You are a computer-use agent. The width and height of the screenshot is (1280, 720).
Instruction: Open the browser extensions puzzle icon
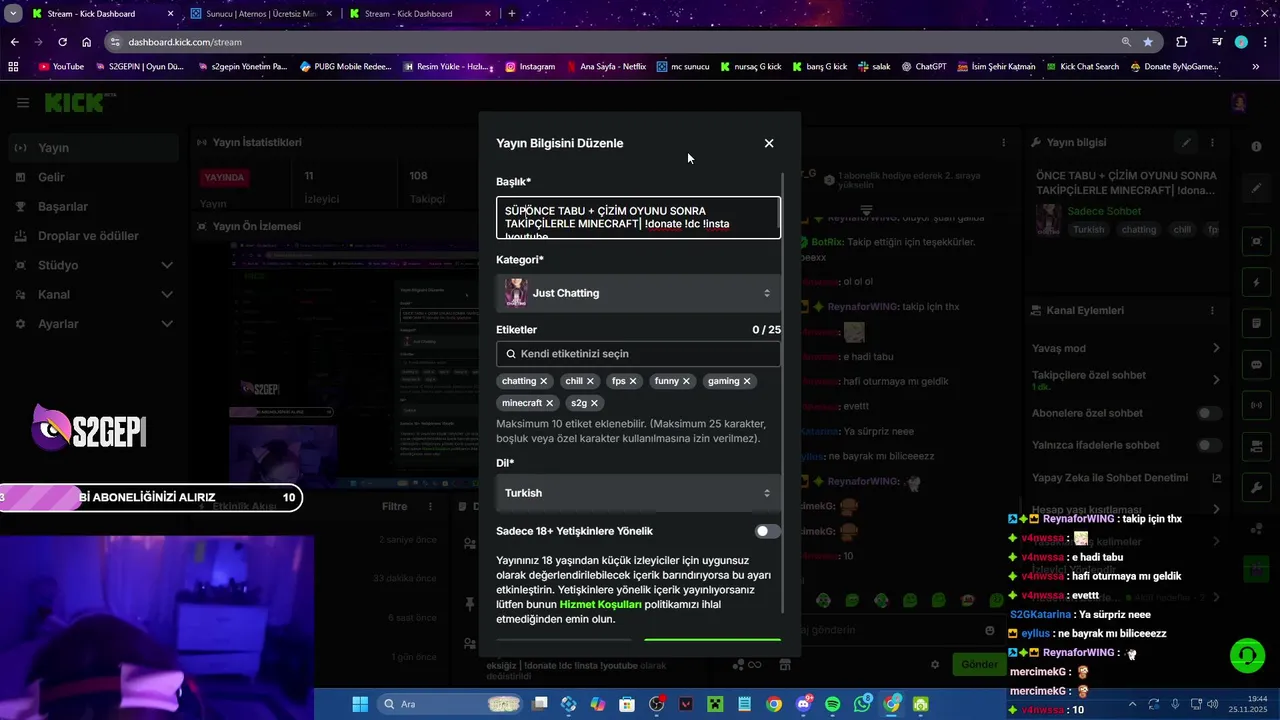pos(1182,42)
